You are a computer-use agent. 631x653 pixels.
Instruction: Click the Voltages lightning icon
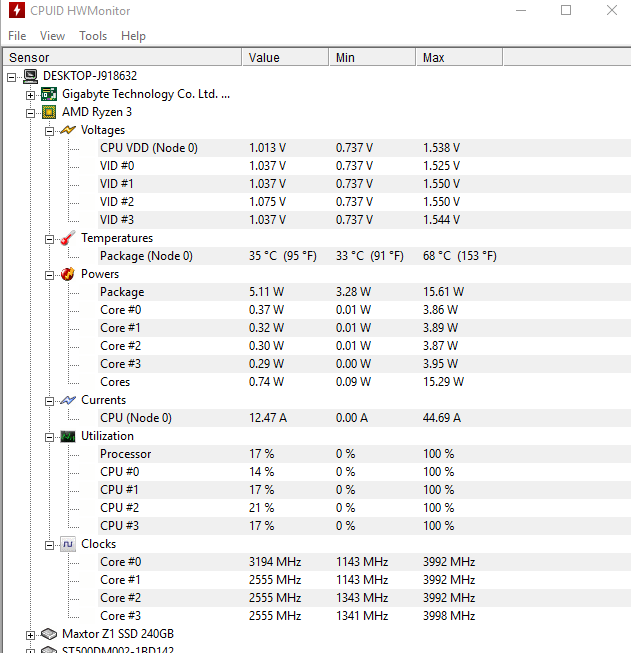coord(68,130)
